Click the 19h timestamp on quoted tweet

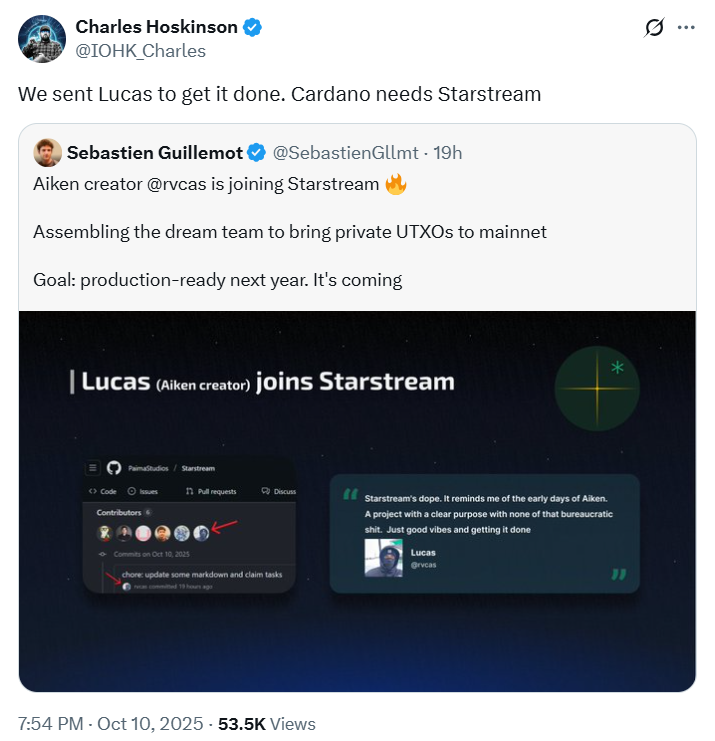447,152
